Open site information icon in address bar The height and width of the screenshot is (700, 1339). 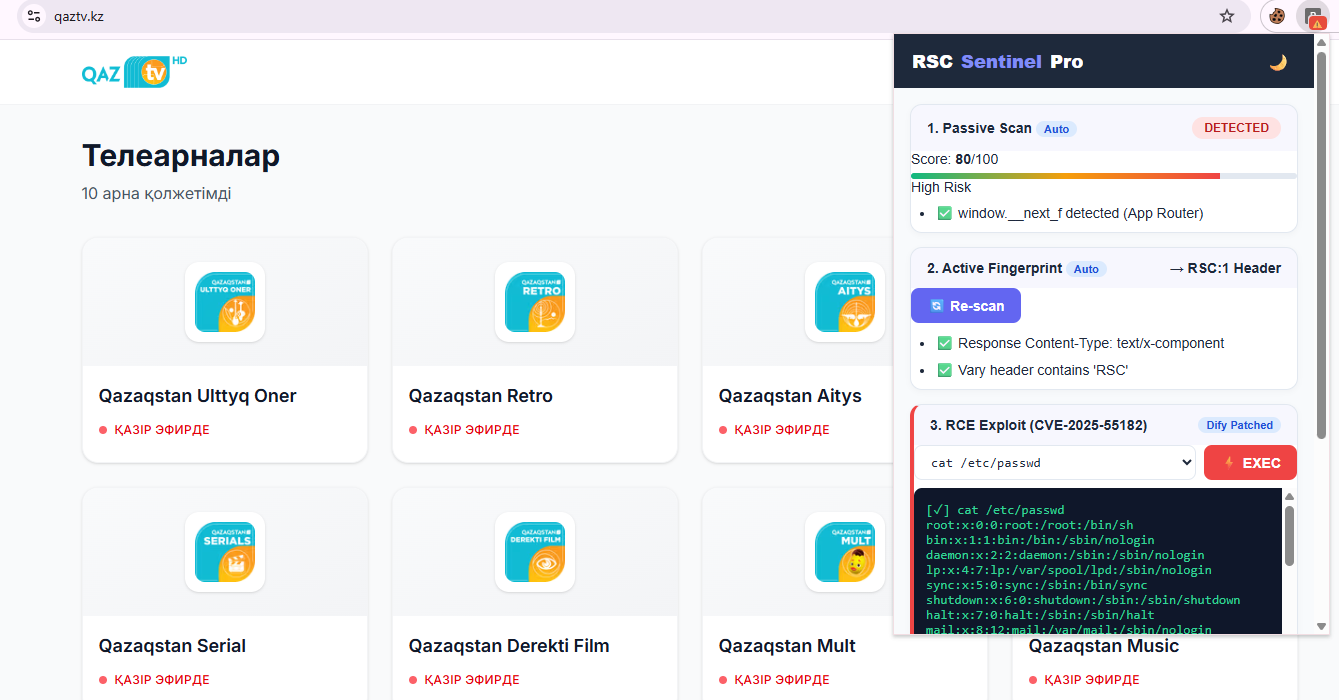pyautogui.click(x=34, y=16)
